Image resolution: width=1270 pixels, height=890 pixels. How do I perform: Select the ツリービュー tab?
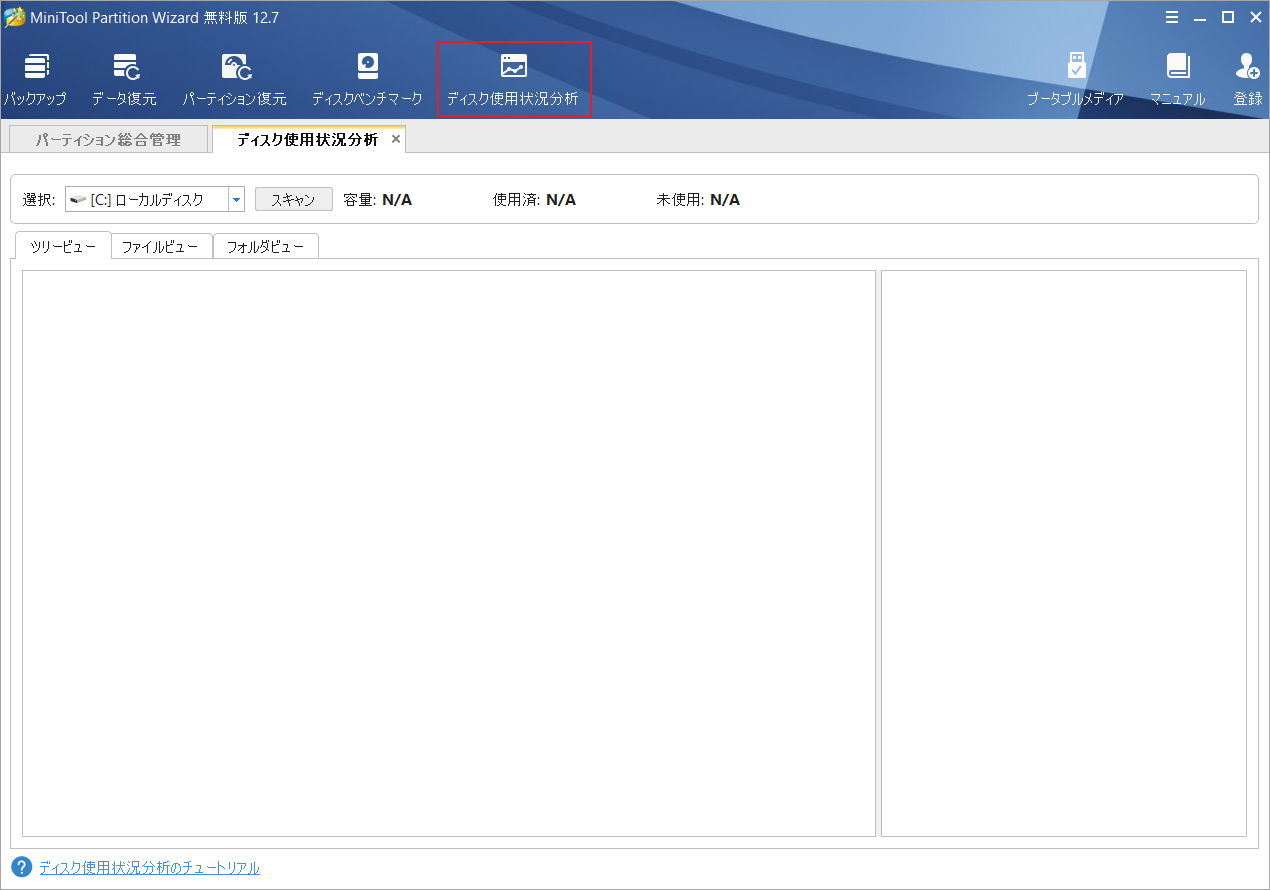tap(62, 245)
